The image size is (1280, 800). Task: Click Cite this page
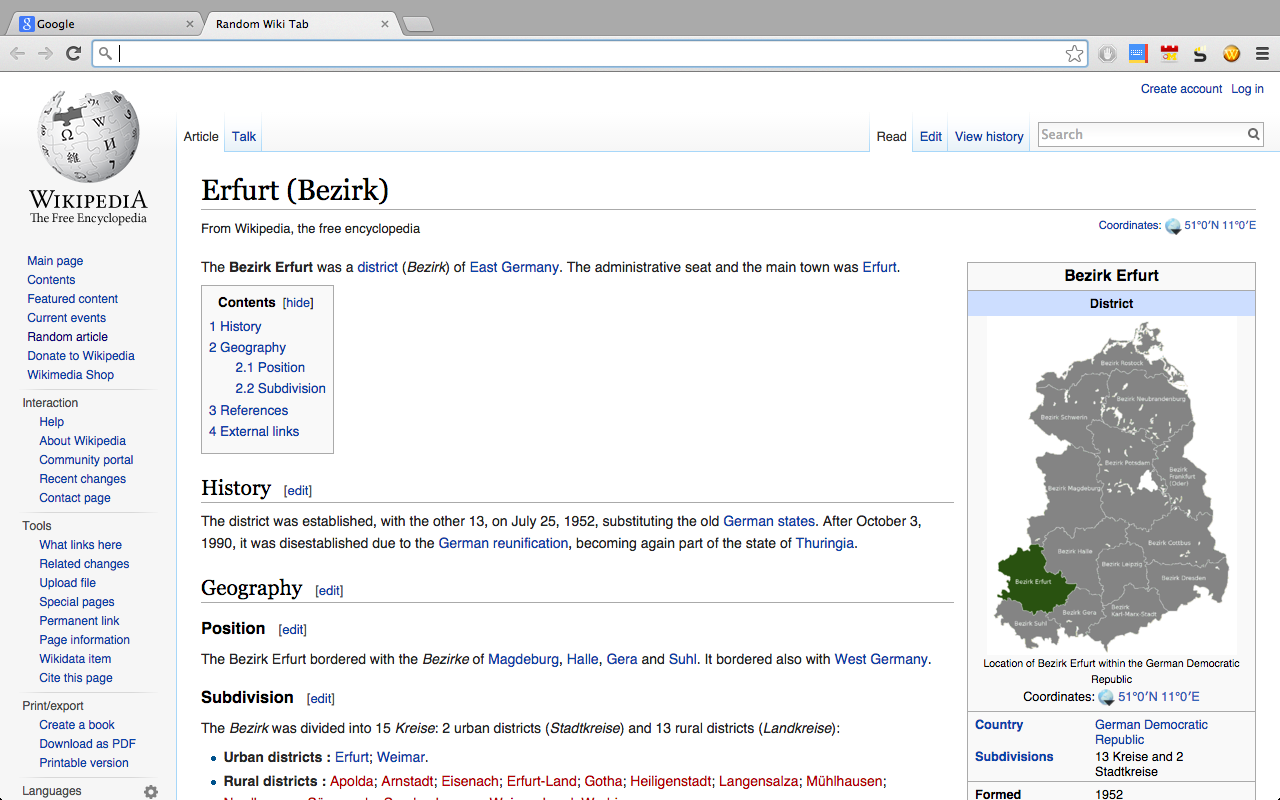(x=76, y=678)
